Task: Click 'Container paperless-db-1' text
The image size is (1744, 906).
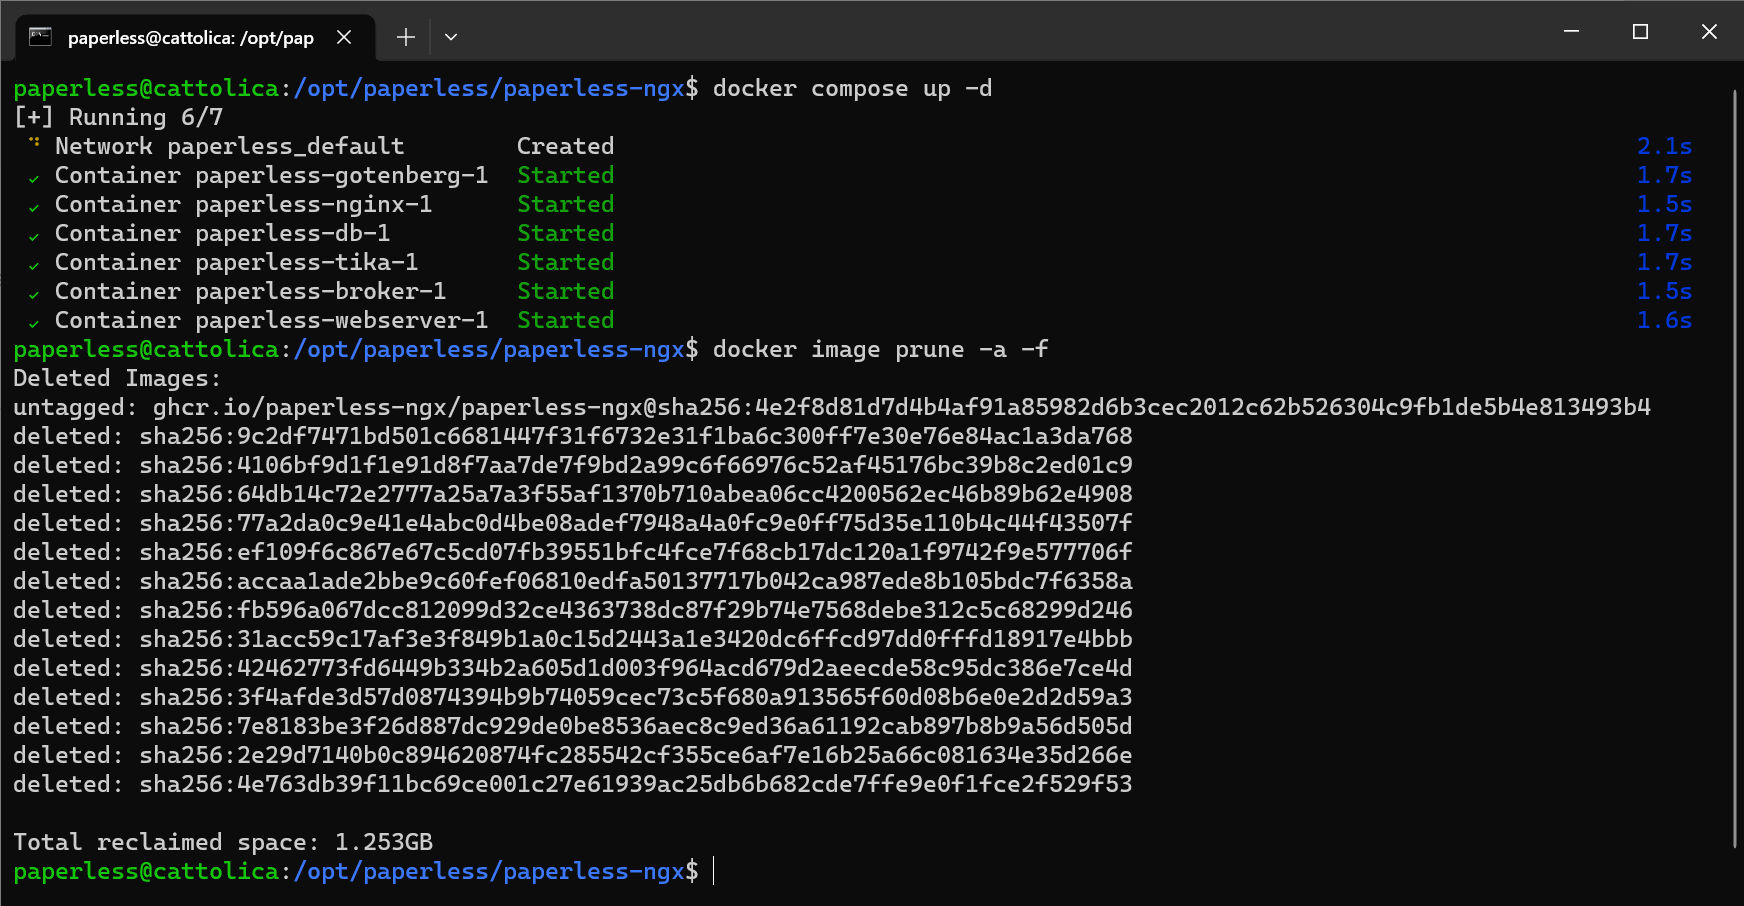Action: 222,233
